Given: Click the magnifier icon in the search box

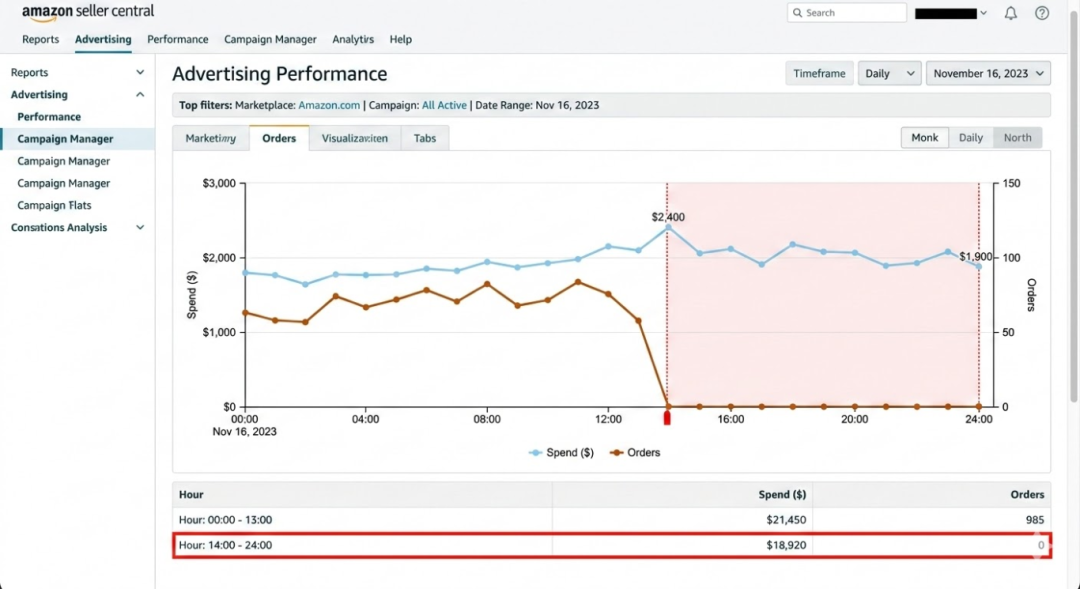Looking at the screenshot, I should (798, 12).
